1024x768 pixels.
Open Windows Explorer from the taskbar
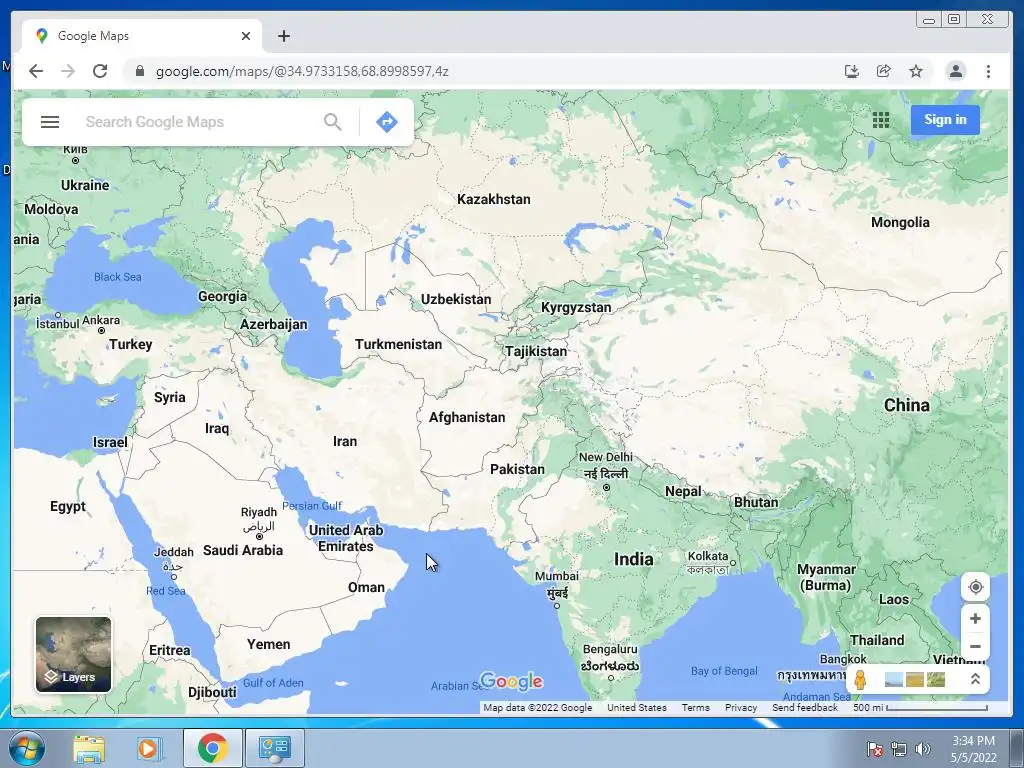pos(89,748)
